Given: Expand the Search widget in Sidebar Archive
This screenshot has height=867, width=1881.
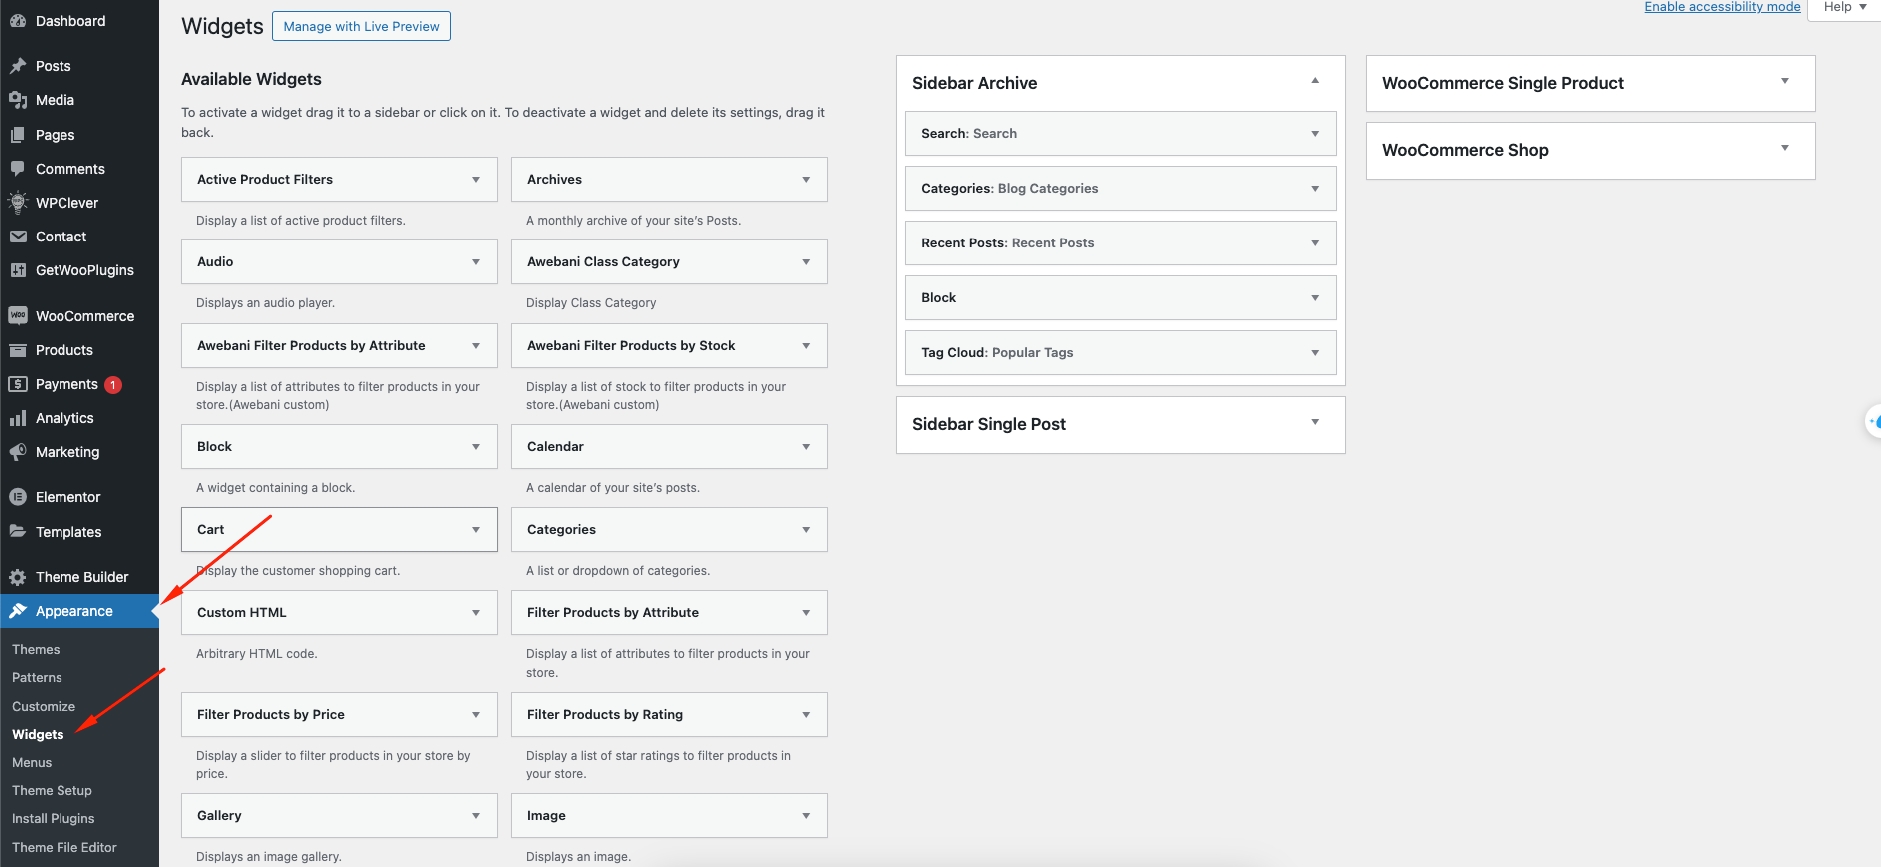Looking at the screenshot, I should click(1315, 134).
